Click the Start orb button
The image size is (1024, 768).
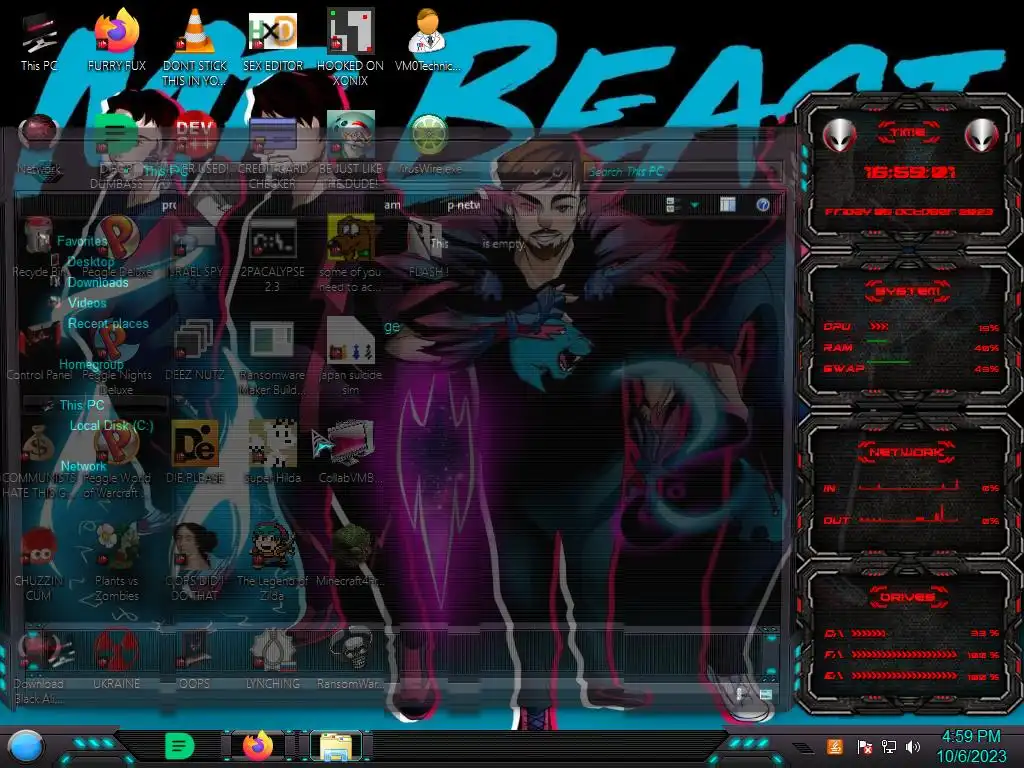click(x=26, y=747)
